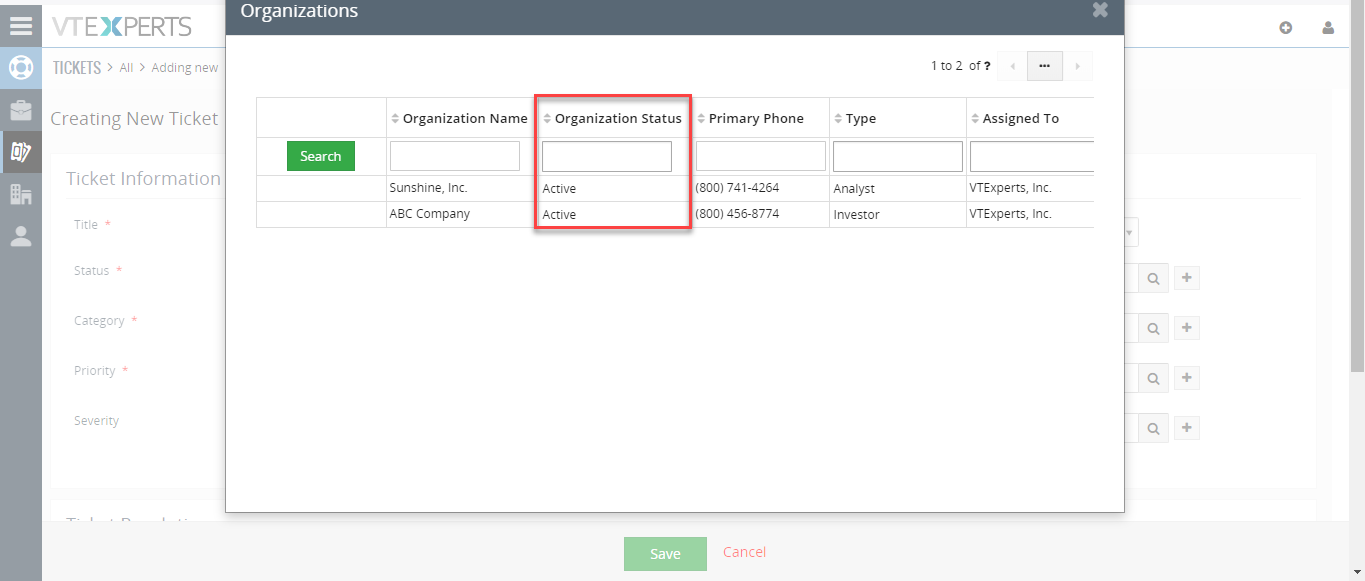Select the Sunshine, Inc. organization row
Viewport: 1365px width, 581px height.
point(675,188)
